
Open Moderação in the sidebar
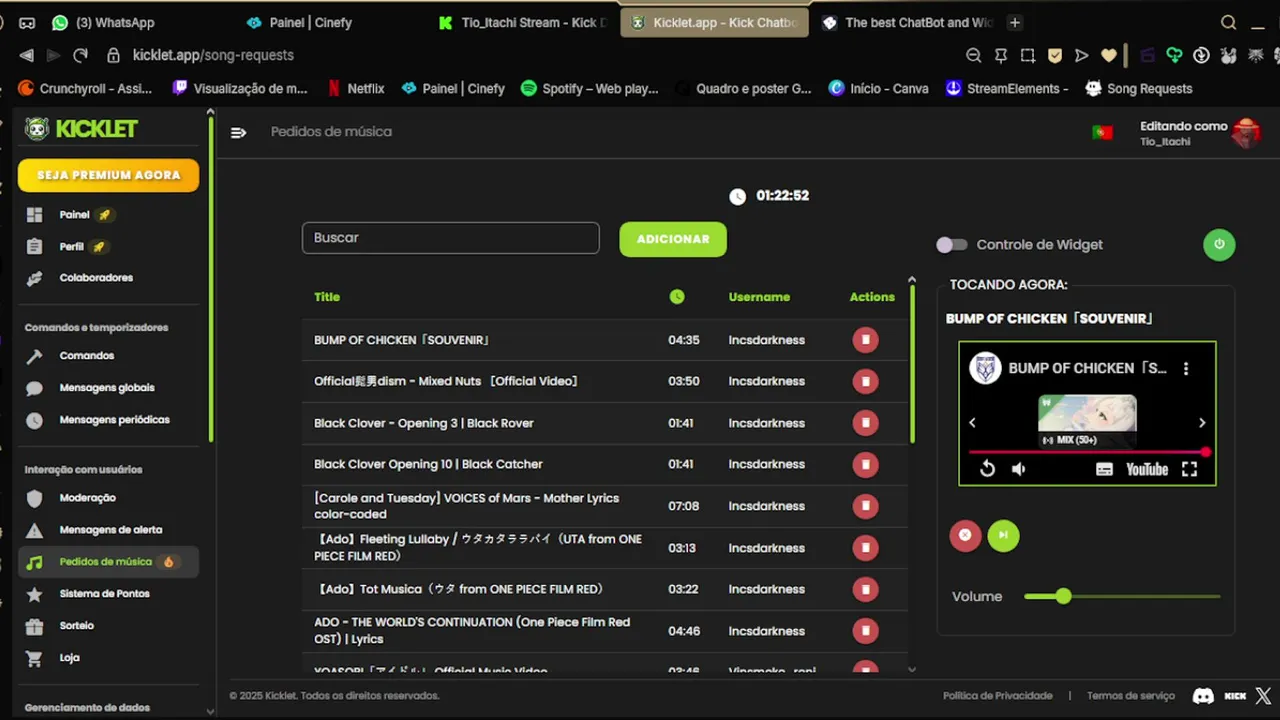[x=87, y=498]
